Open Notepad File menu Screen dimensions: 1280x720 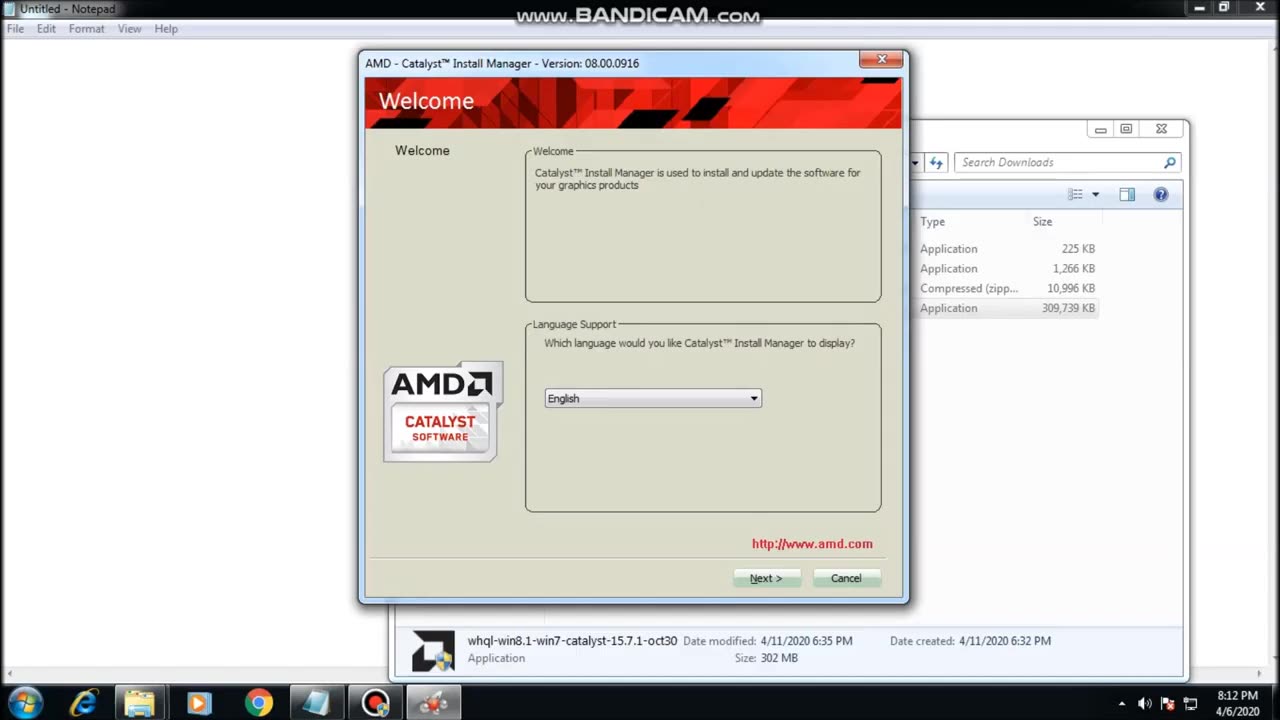tap(16, 29)
